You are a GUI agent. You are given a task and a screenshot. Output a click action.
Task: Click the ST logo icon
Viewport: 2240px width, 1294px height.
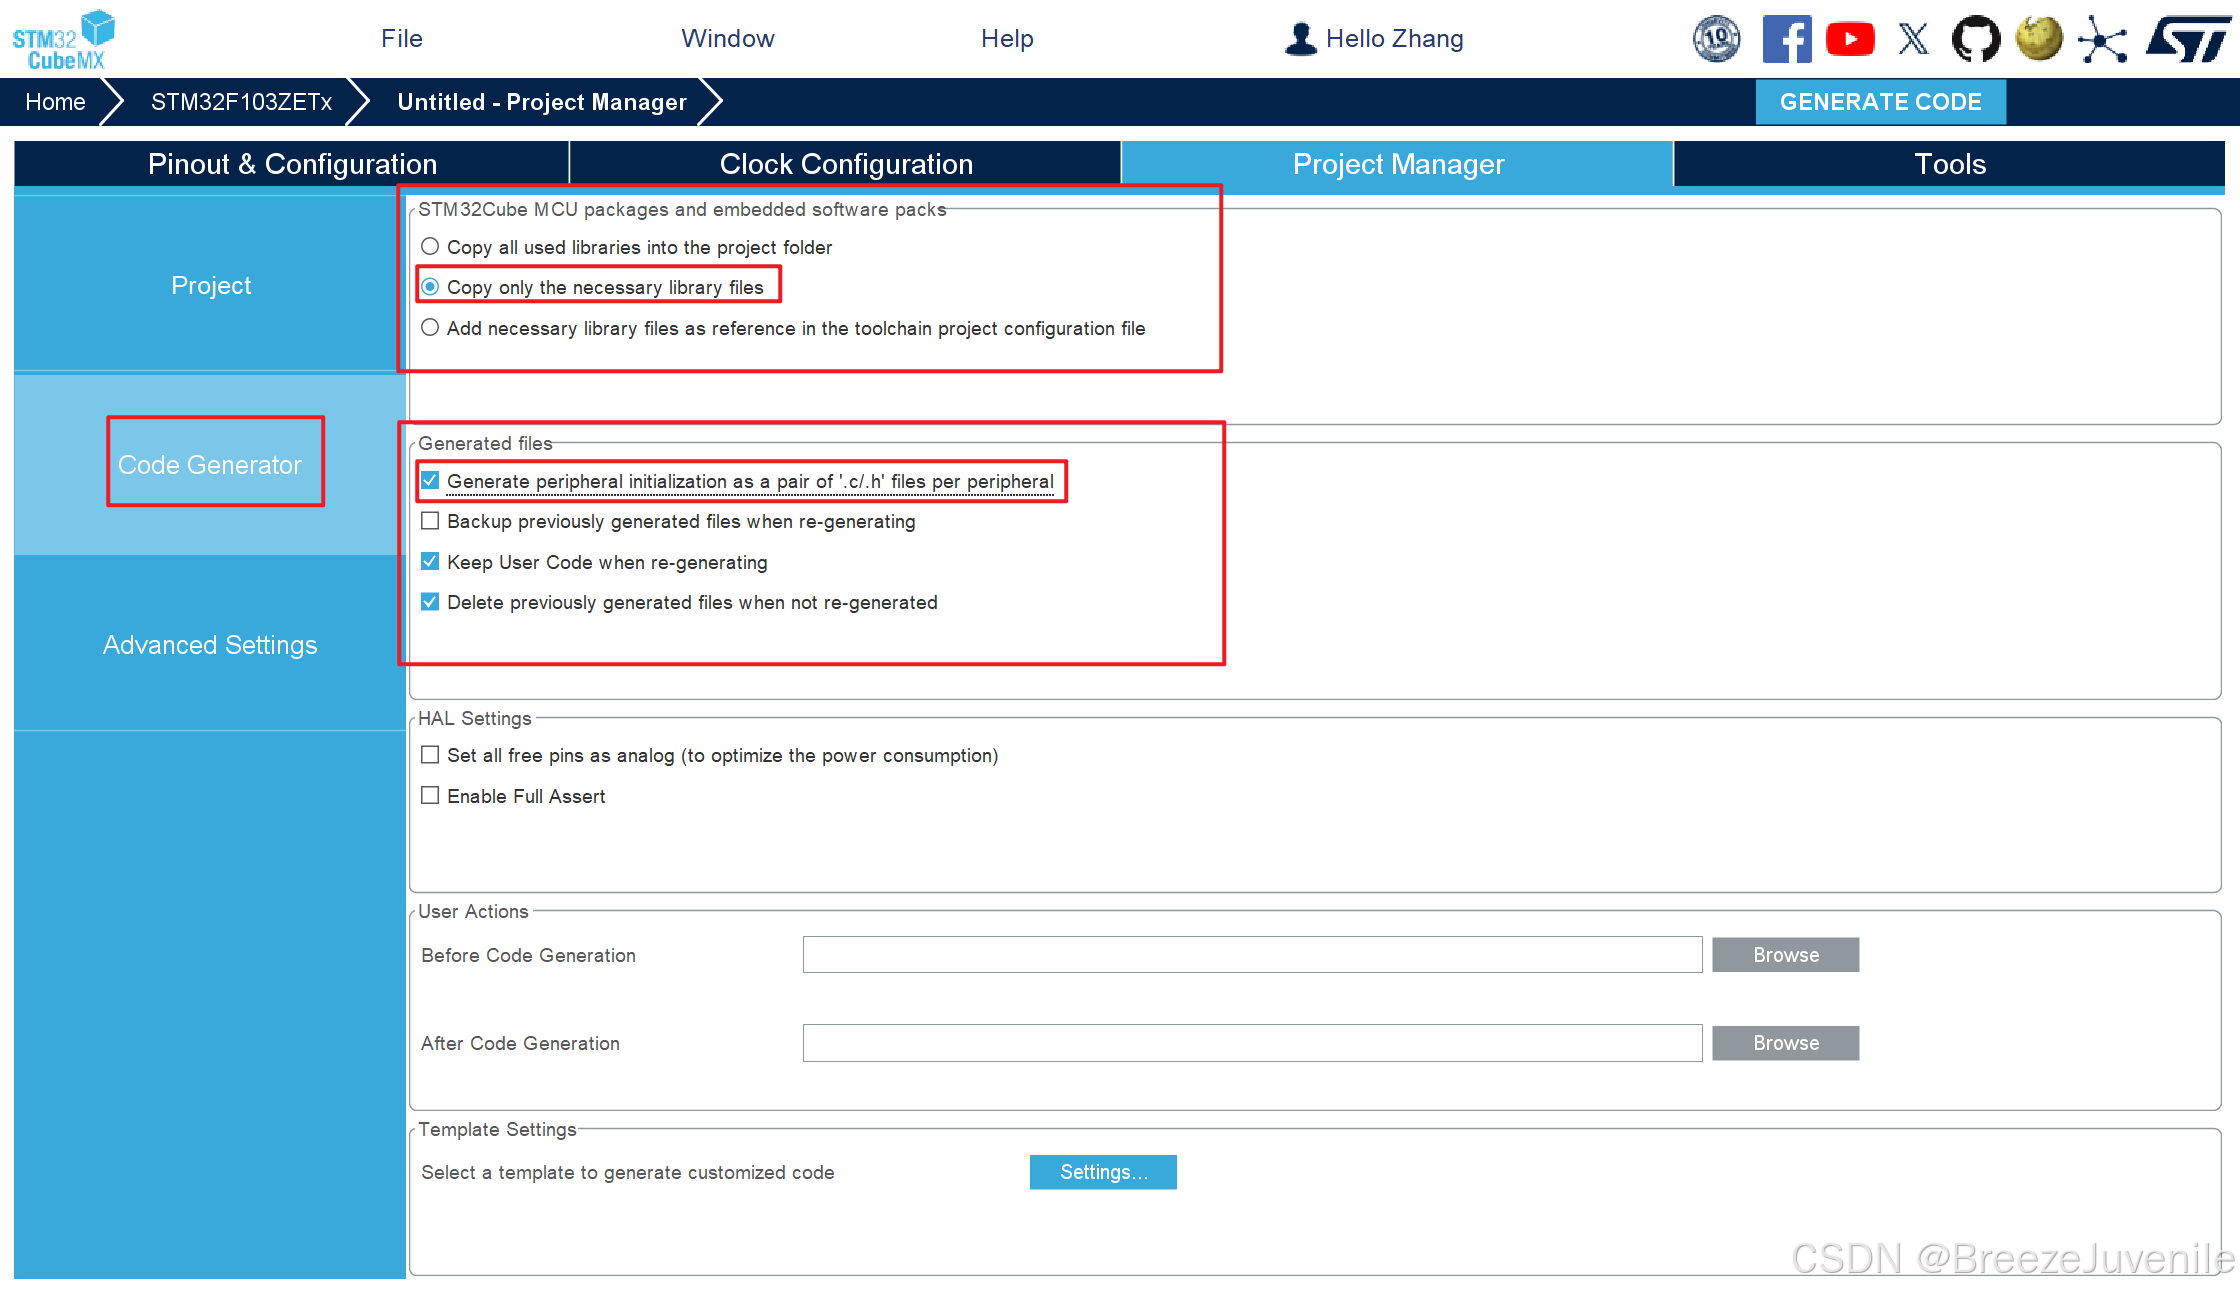click(2188, 40)
